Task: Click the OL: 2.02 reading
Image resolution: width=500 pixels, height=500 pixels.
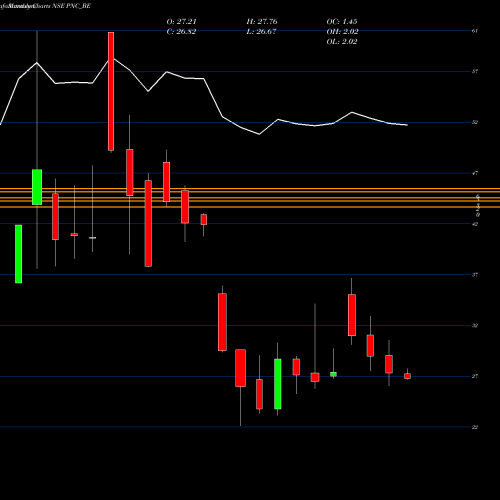Action: click(x=342, y=42)
